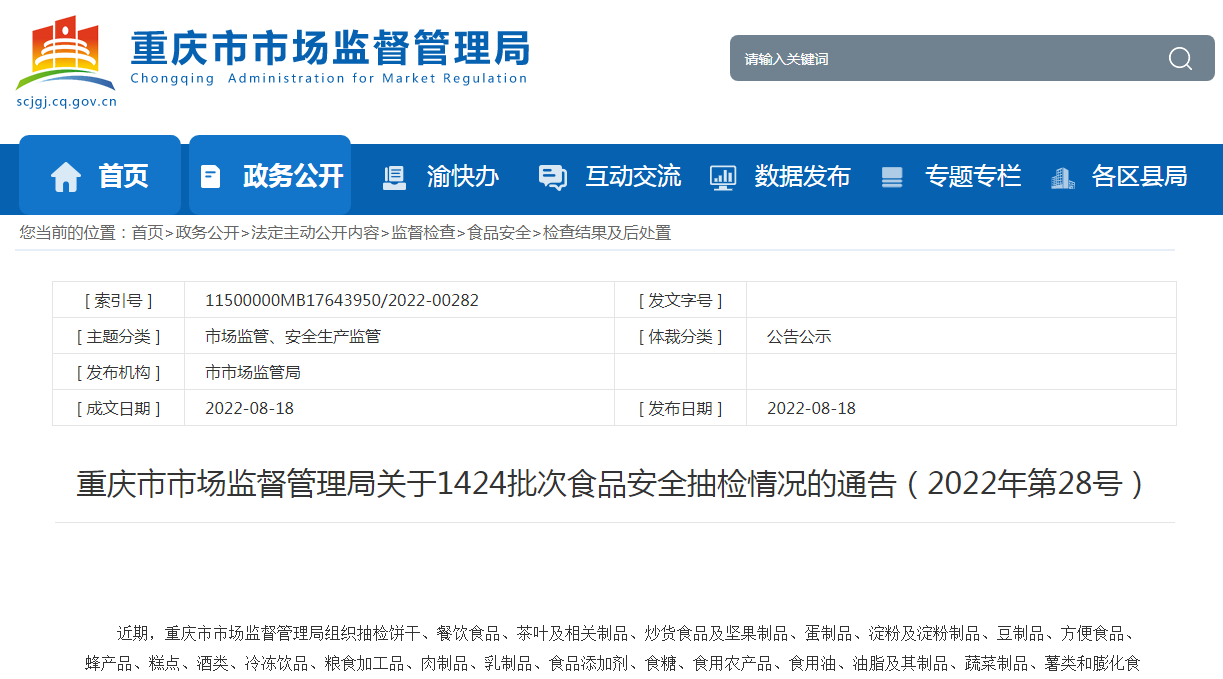Click the 检查结果及后处置 breadcrumb link
Image resolution: width=1223 pixels, height=679 pixels.
tap(607, 233)
